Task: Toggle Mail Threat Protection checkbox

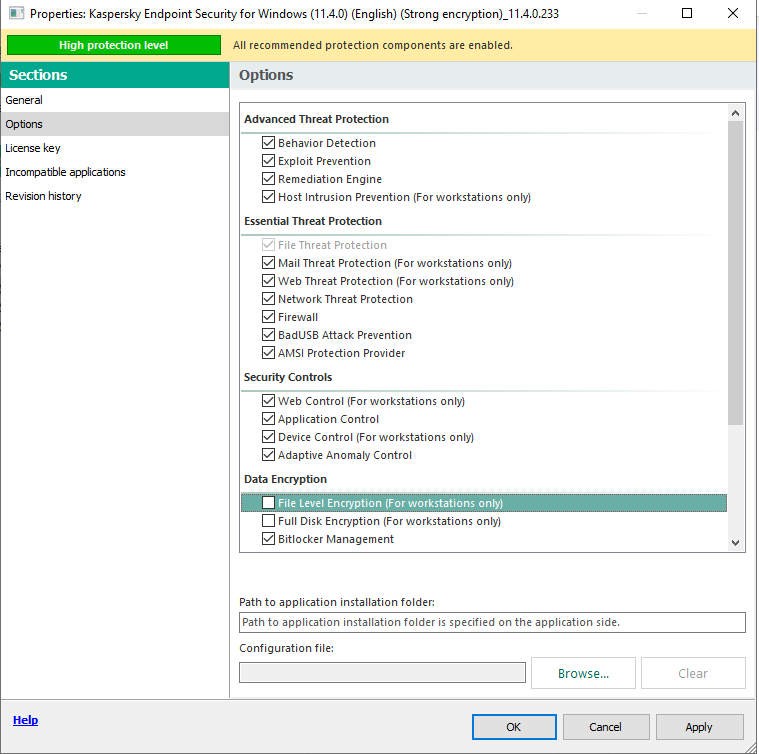Action: (x=268, y=263)
